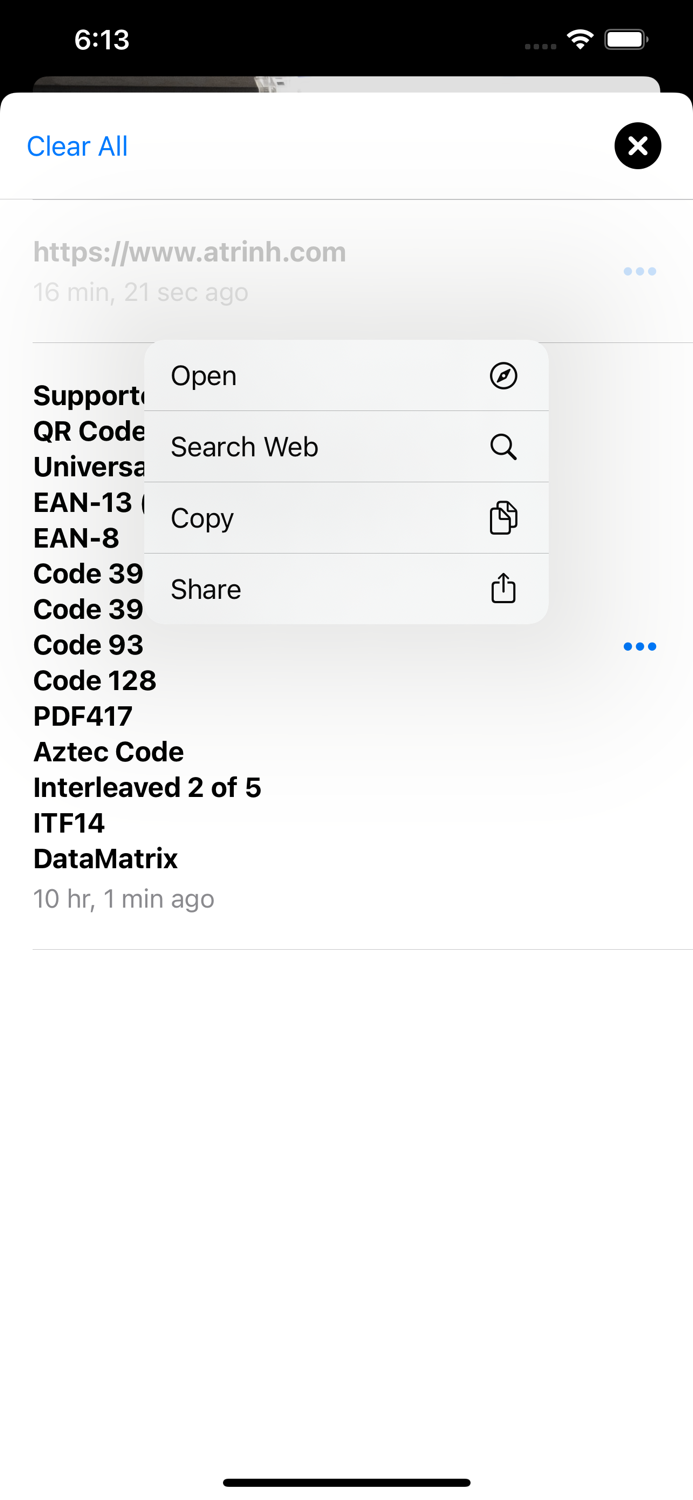
Task: Tap the compass icon beside Open
Action: click(504, 376)
